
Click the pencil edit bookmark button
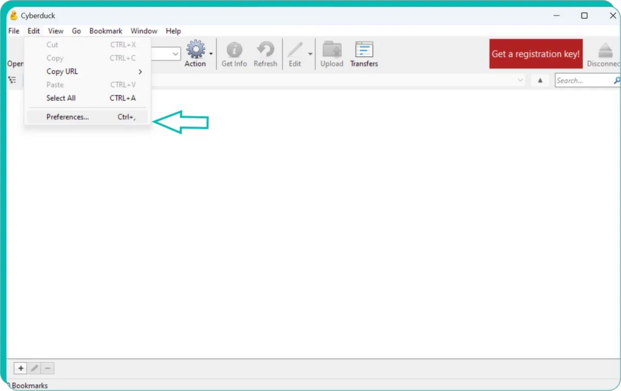pyautogui.click(x=34, y=368)
